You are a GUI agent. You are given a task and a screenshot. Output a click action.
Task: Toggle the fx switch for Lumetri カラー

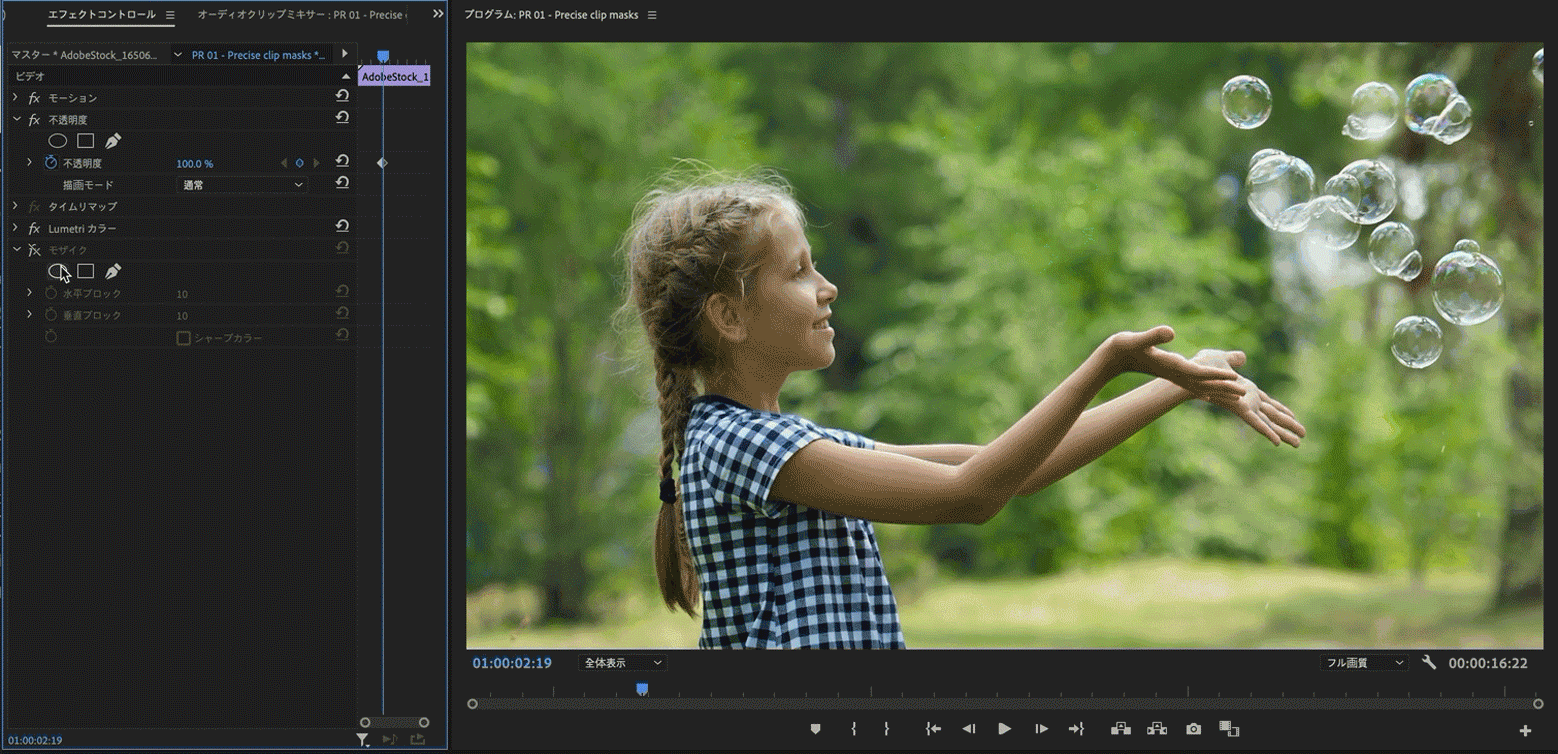[34, 229]
